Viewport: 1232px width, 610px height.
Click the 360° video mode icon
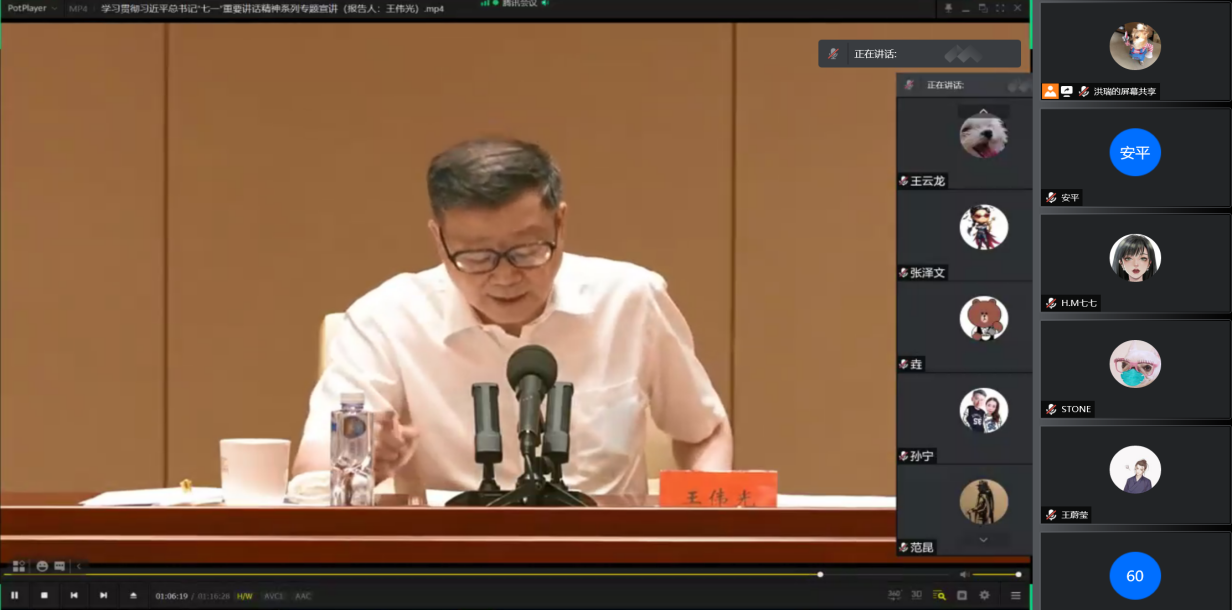895,595
